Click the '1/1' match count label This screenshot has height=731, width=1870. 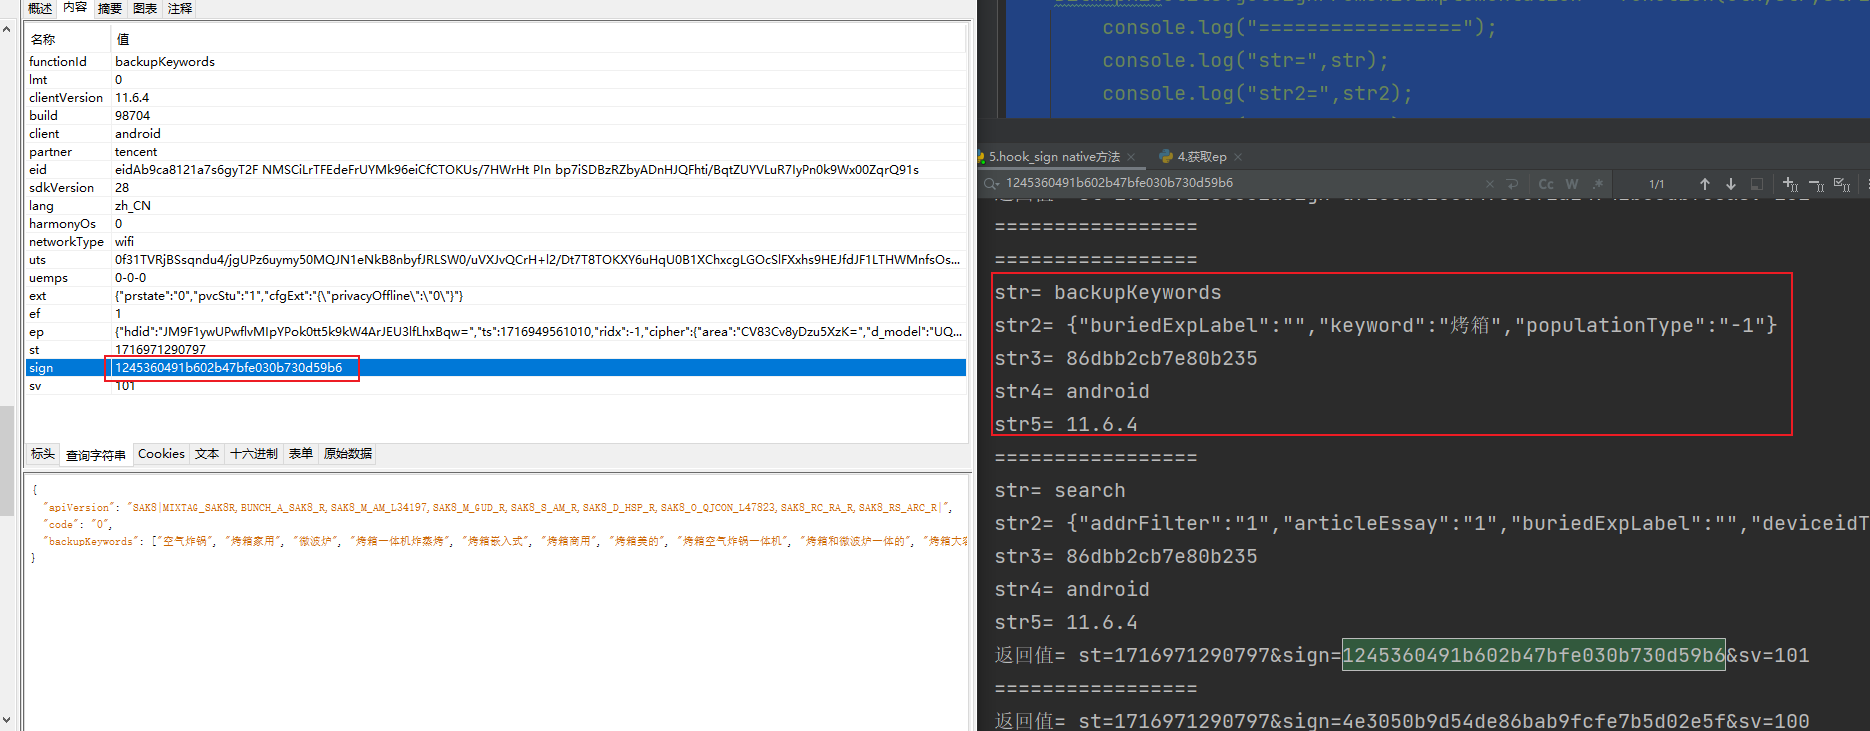pos(1656,184)
